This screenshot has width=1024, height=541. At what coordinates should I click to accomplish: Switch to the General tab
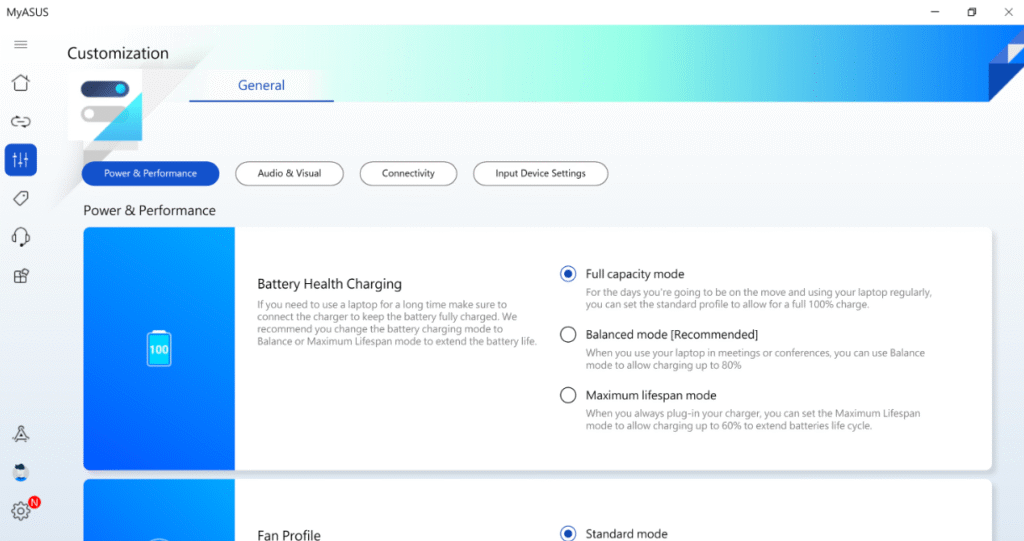(261, 86)
